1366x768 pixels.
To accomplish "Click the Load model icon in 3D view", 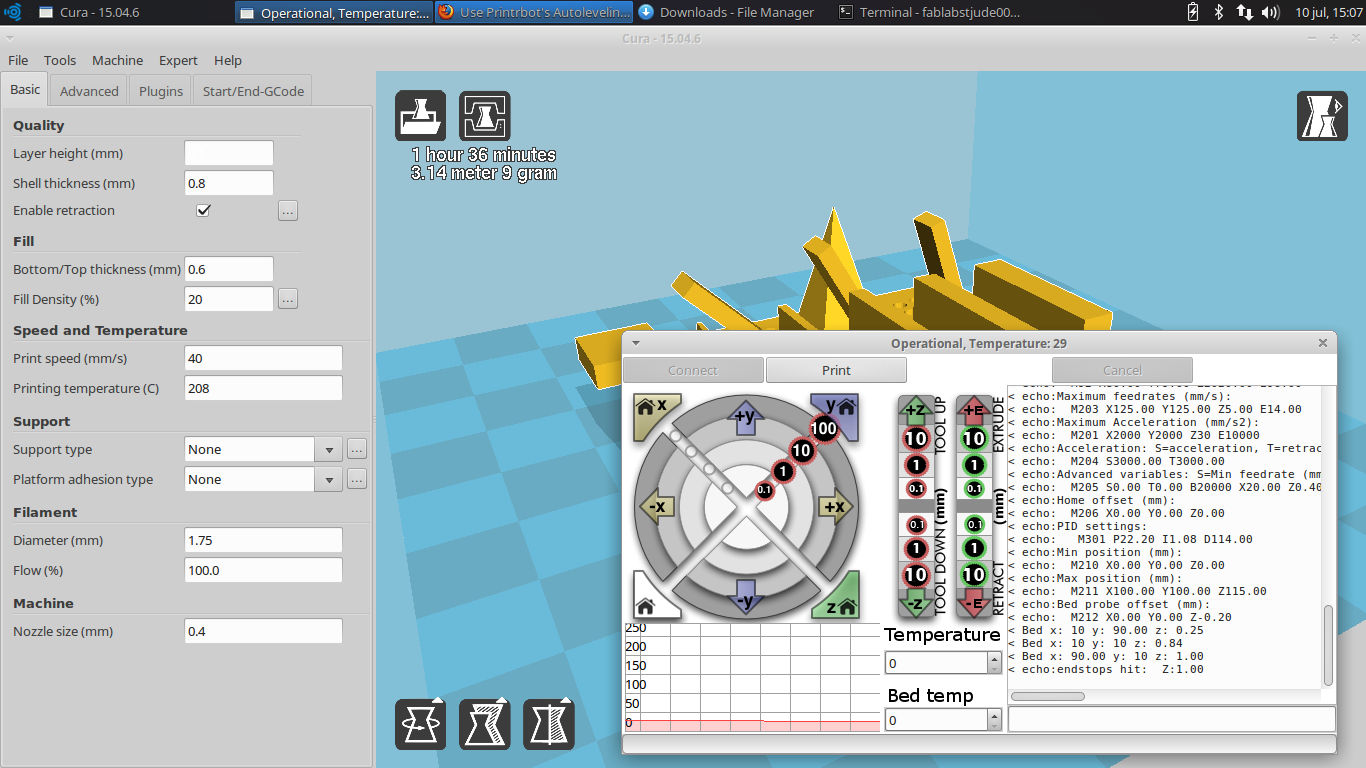I will click(x=420, y=116).
